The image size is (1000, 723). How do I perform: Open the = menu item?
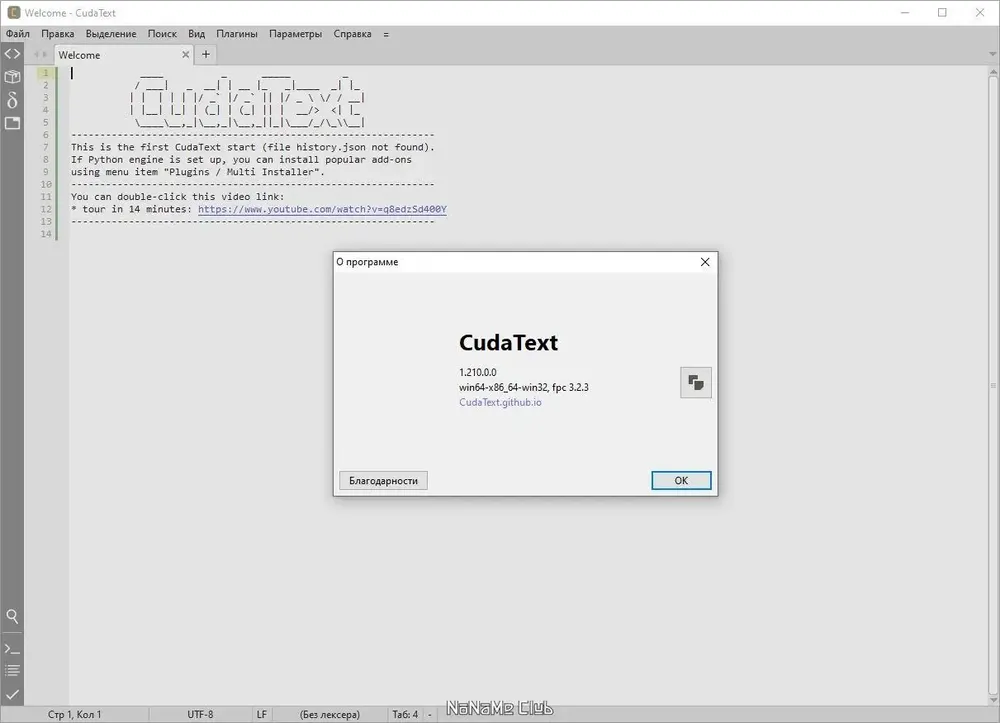(386, 34)
